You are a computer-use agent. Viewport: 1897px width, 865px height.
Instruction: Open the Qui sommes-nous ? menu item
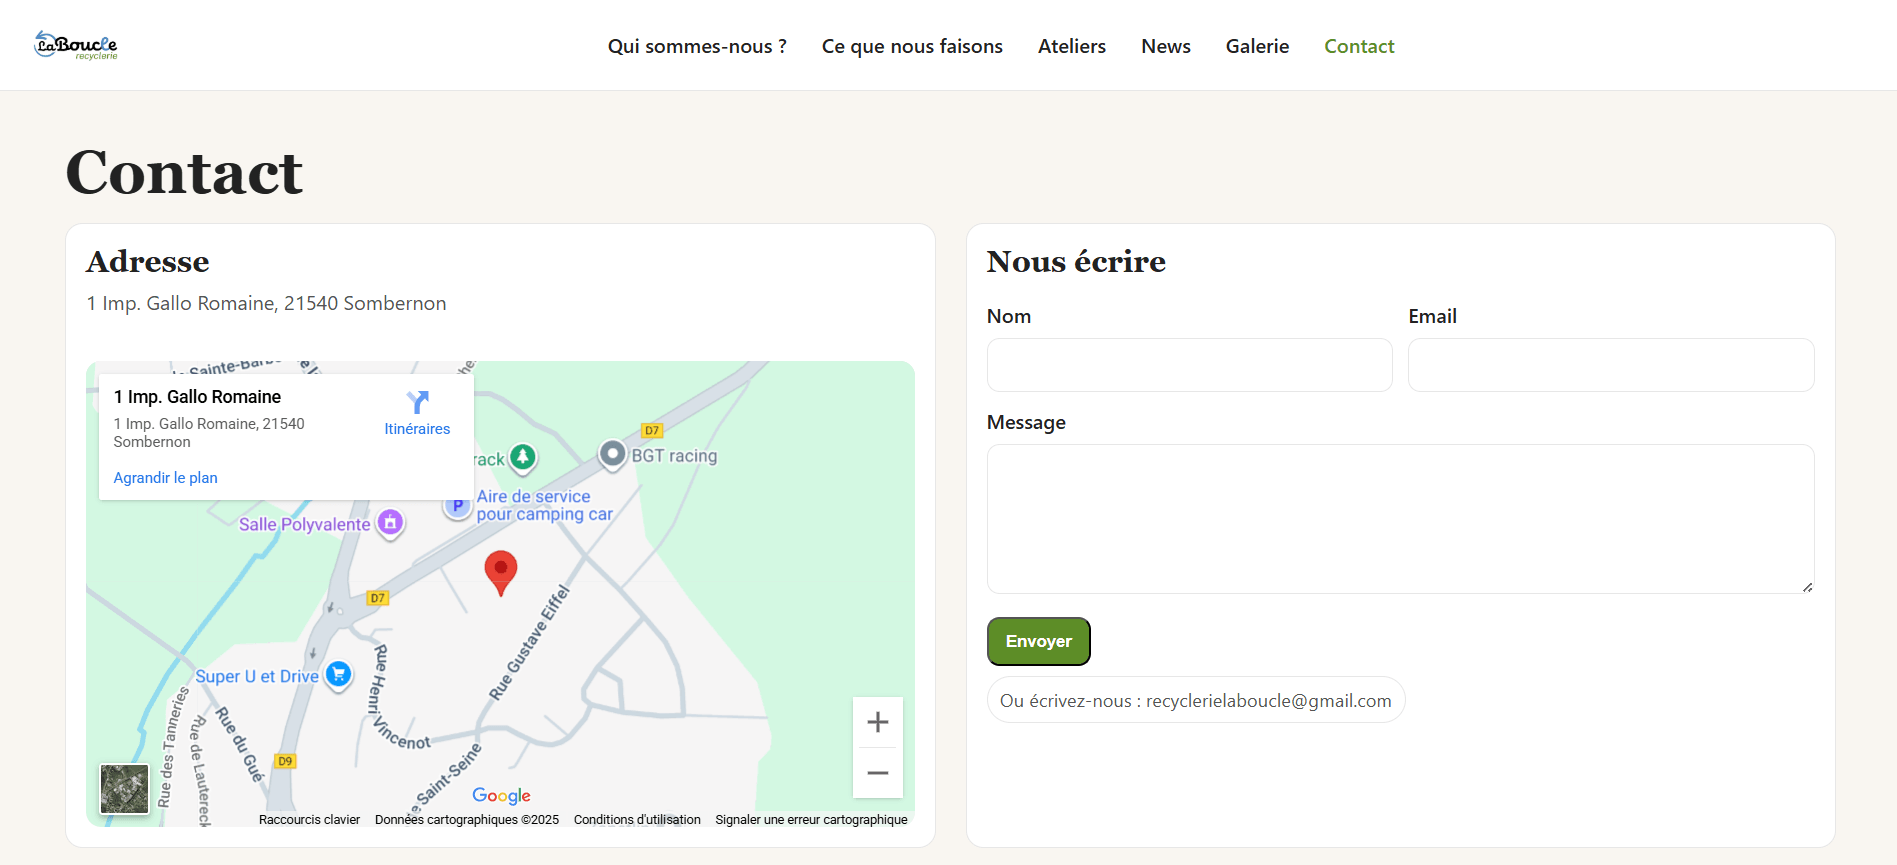tap(697, 46)
